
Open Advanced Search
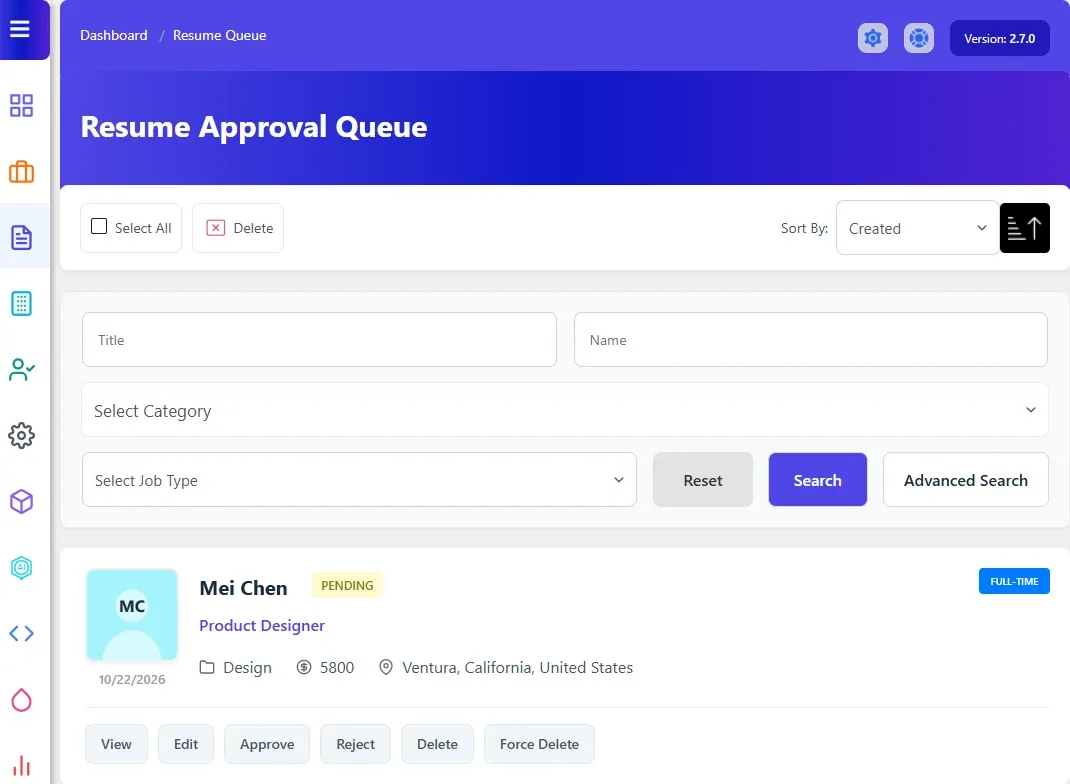pyautogui.click(x=966, y=480)
